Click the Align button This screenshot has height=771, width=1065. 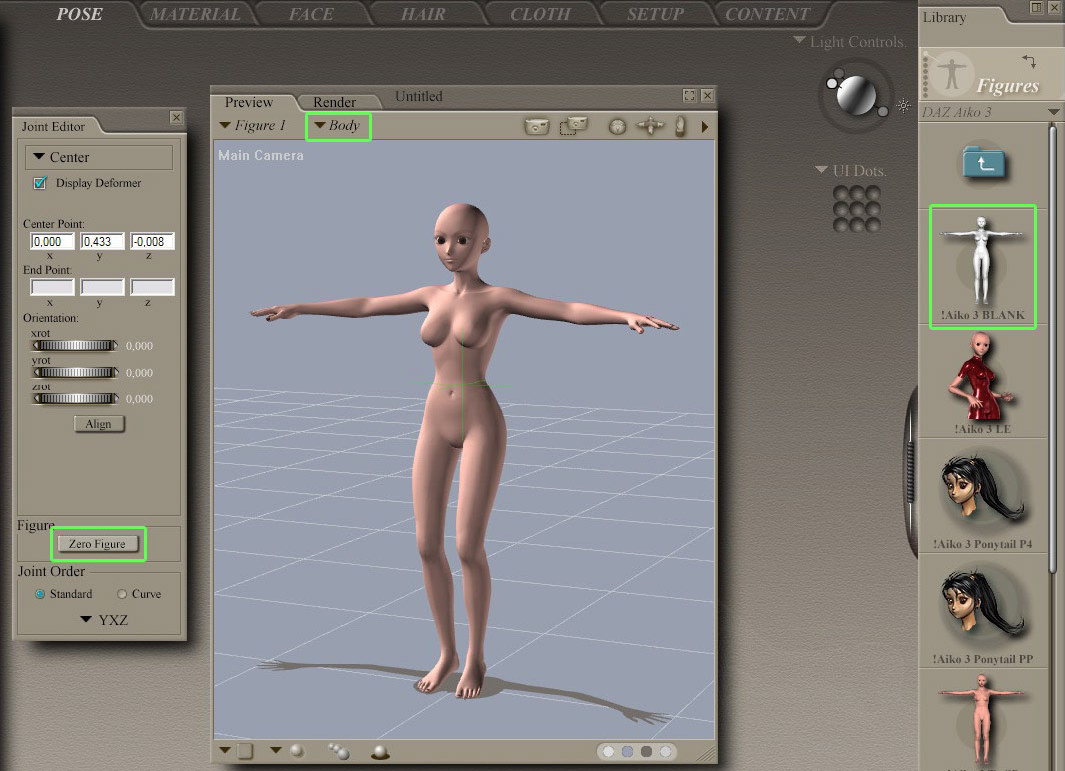98,424
